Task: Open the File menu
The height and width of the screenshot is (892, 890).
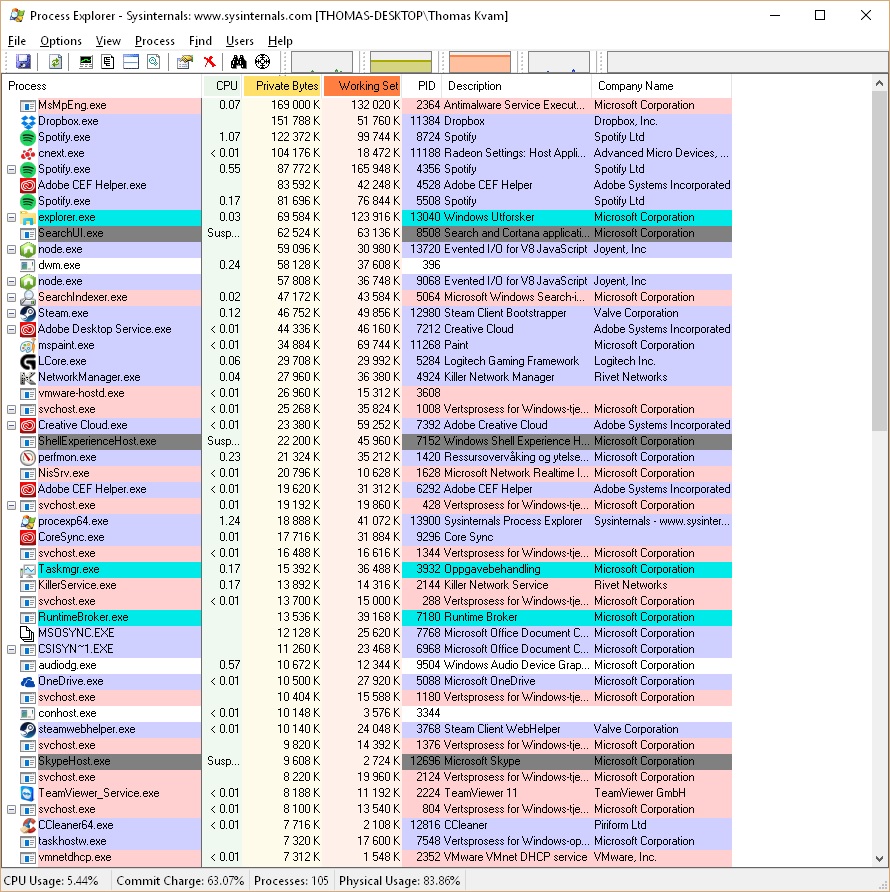Action: pyautogui.click(x=17, y=41)
